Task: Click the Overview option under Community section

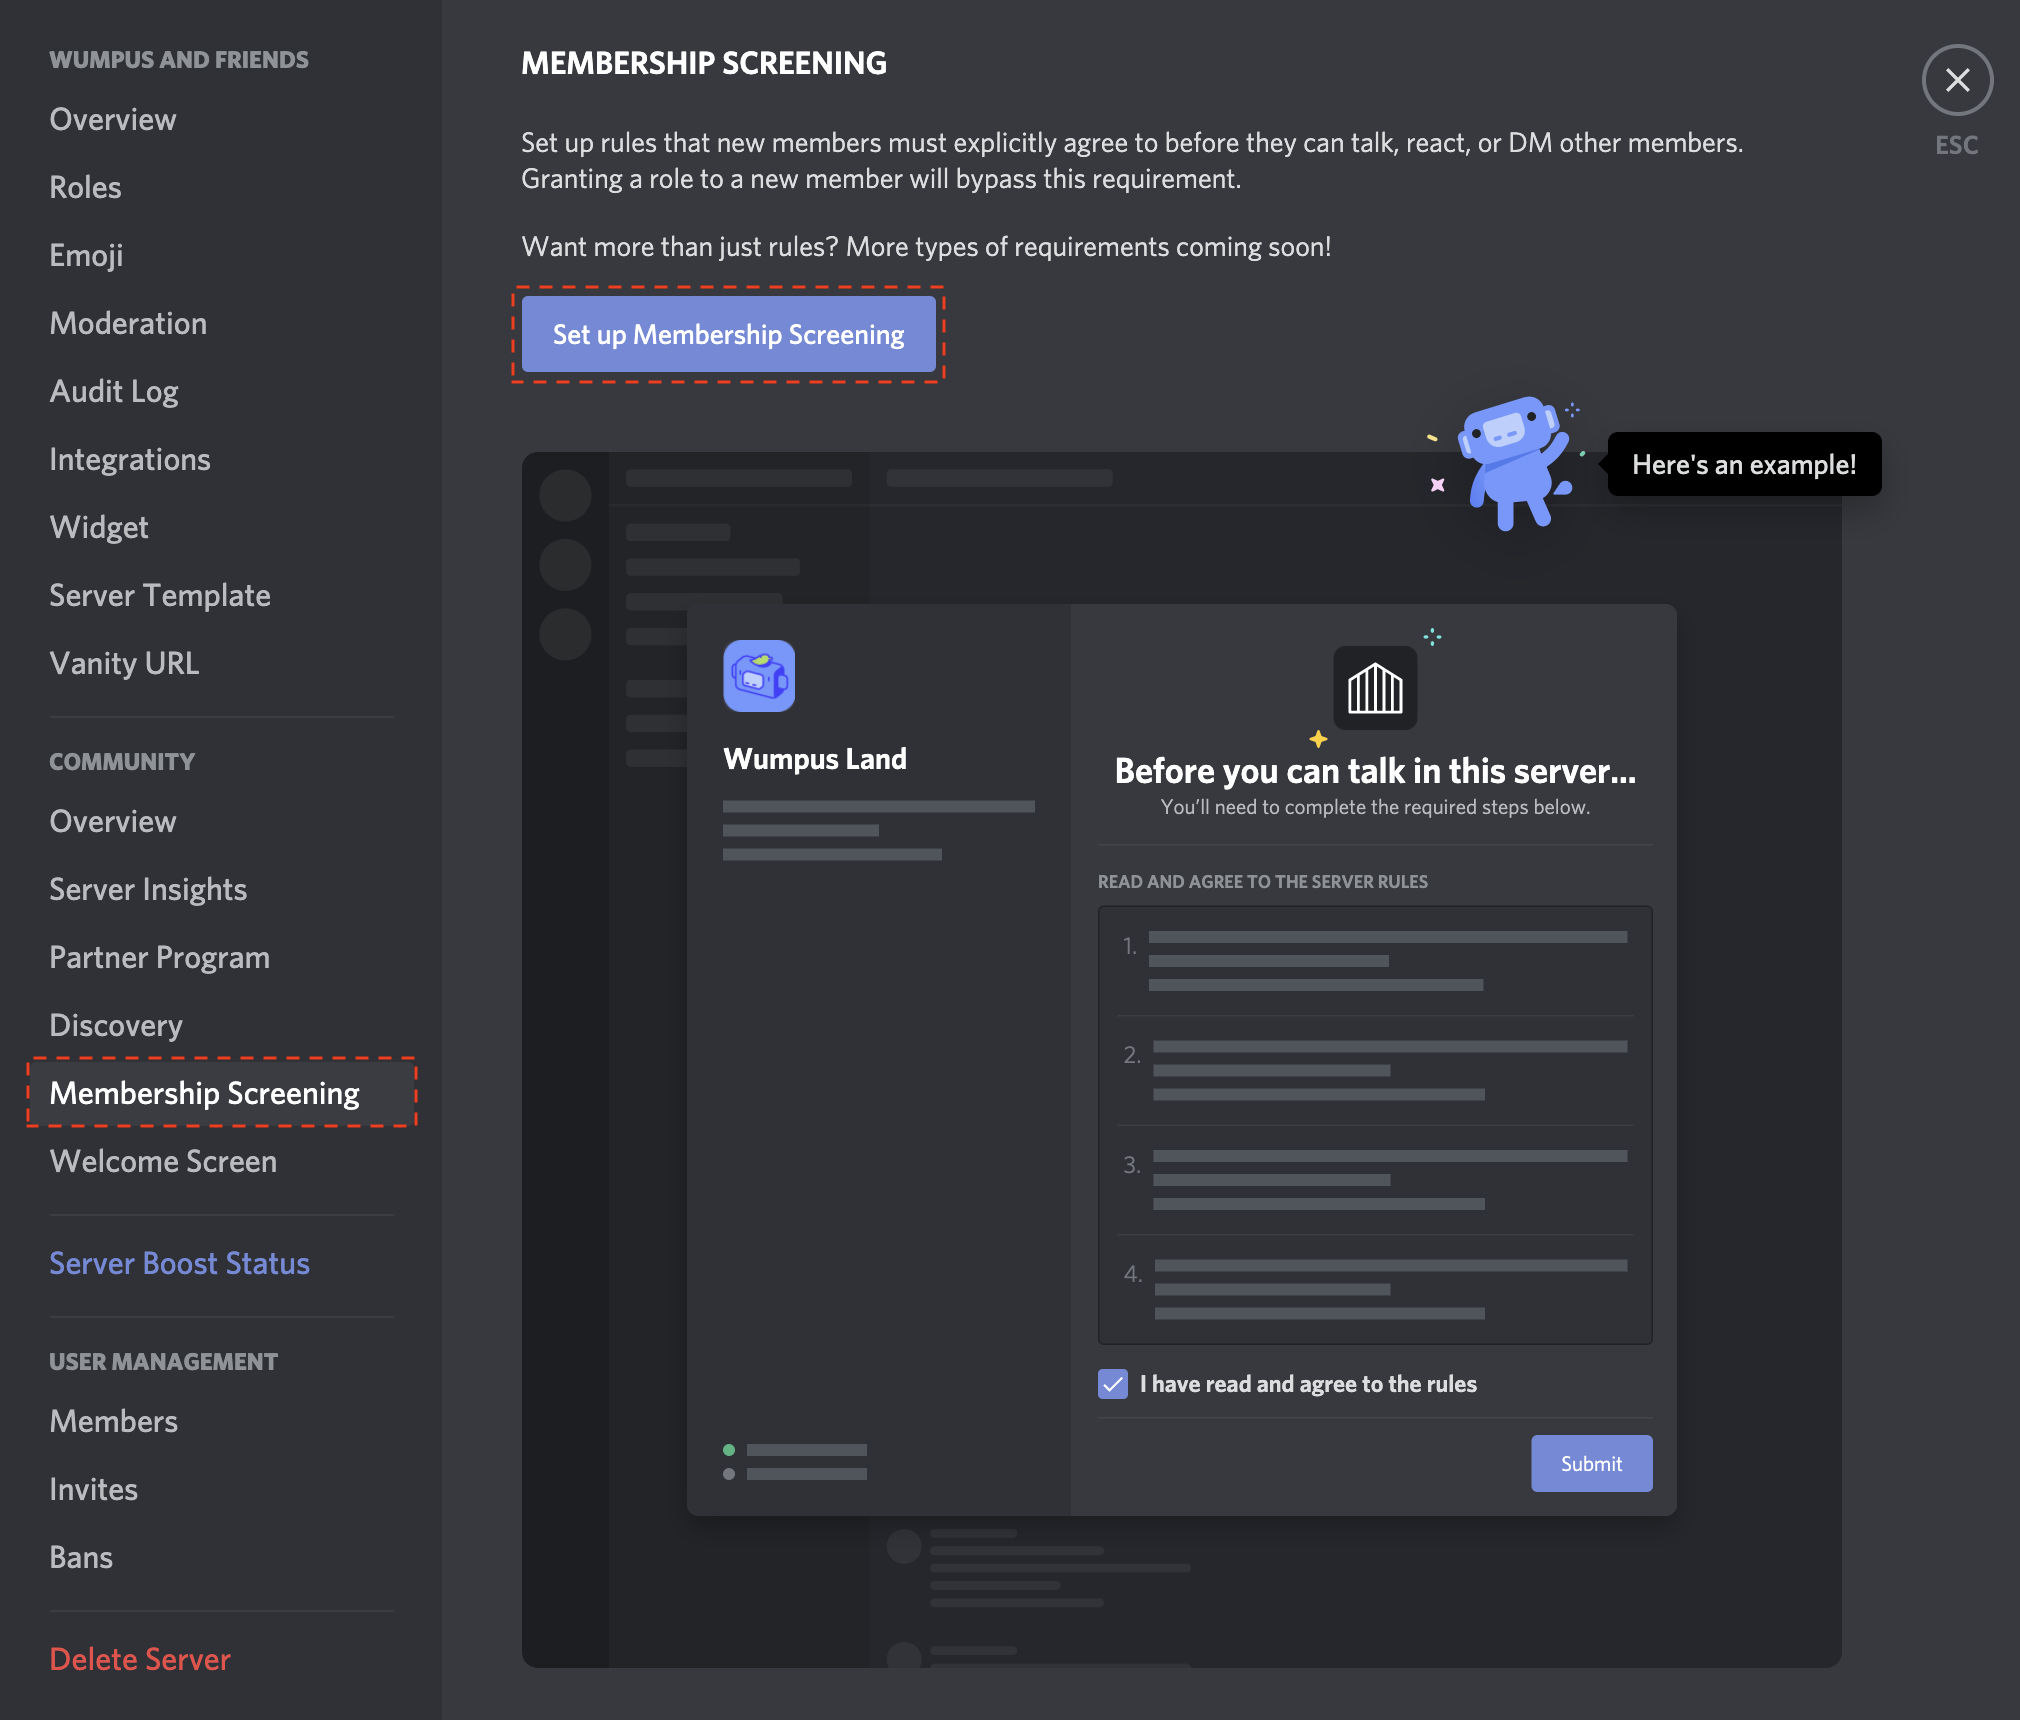Action: pos(113,819)
